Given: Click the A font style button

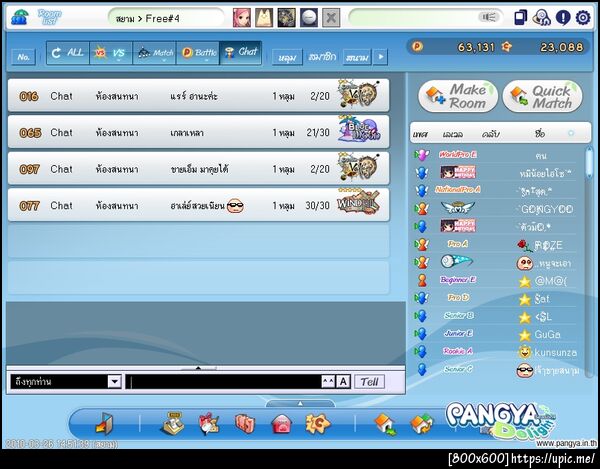Looking at the screenshot, I should (x=343, y=381).
